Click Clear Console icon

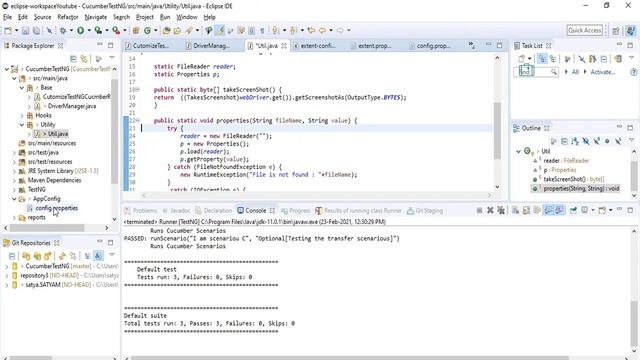[516, 210]
